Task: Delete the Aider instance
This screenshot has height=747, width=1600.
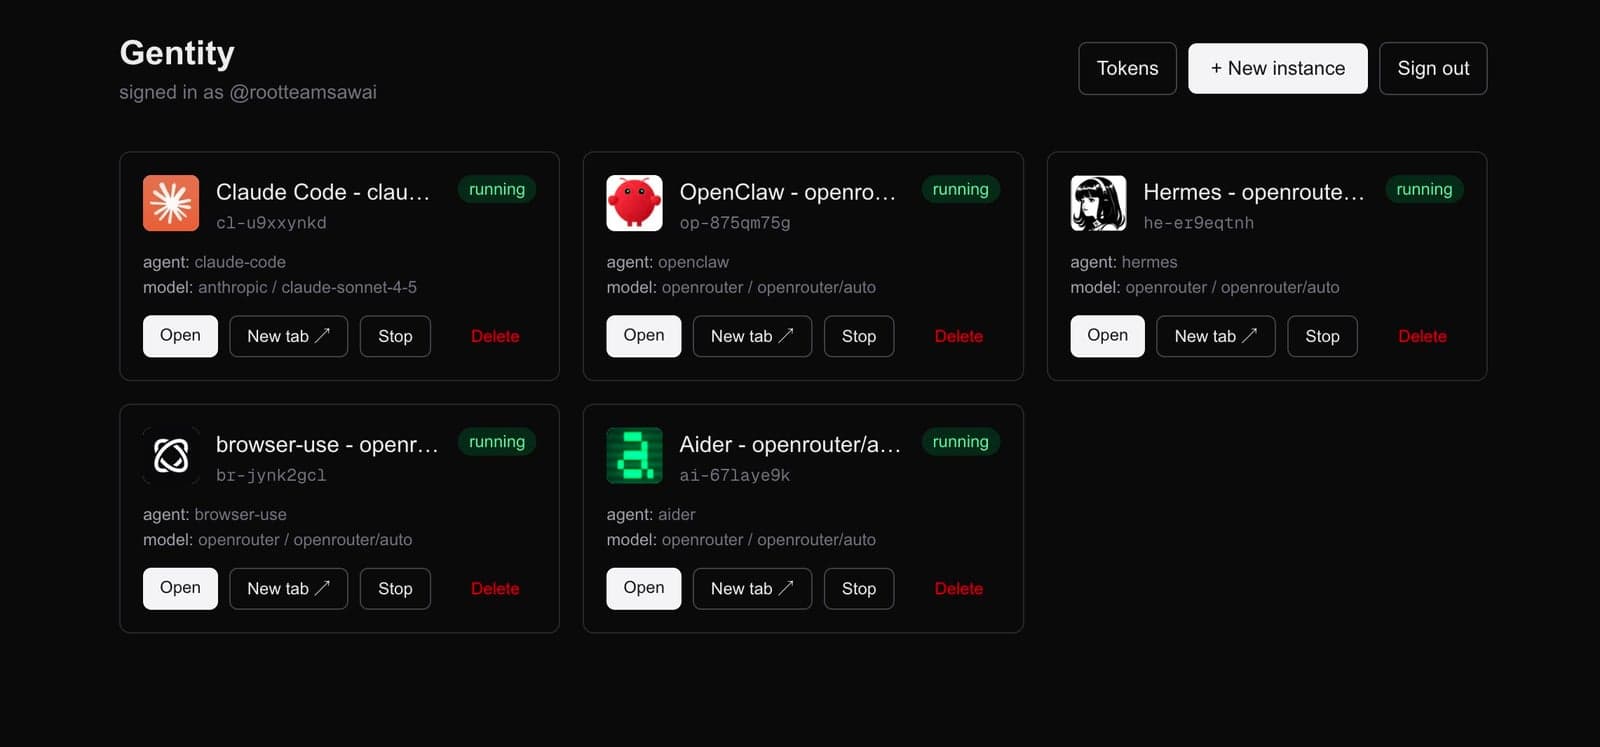Action: (959, 588)
